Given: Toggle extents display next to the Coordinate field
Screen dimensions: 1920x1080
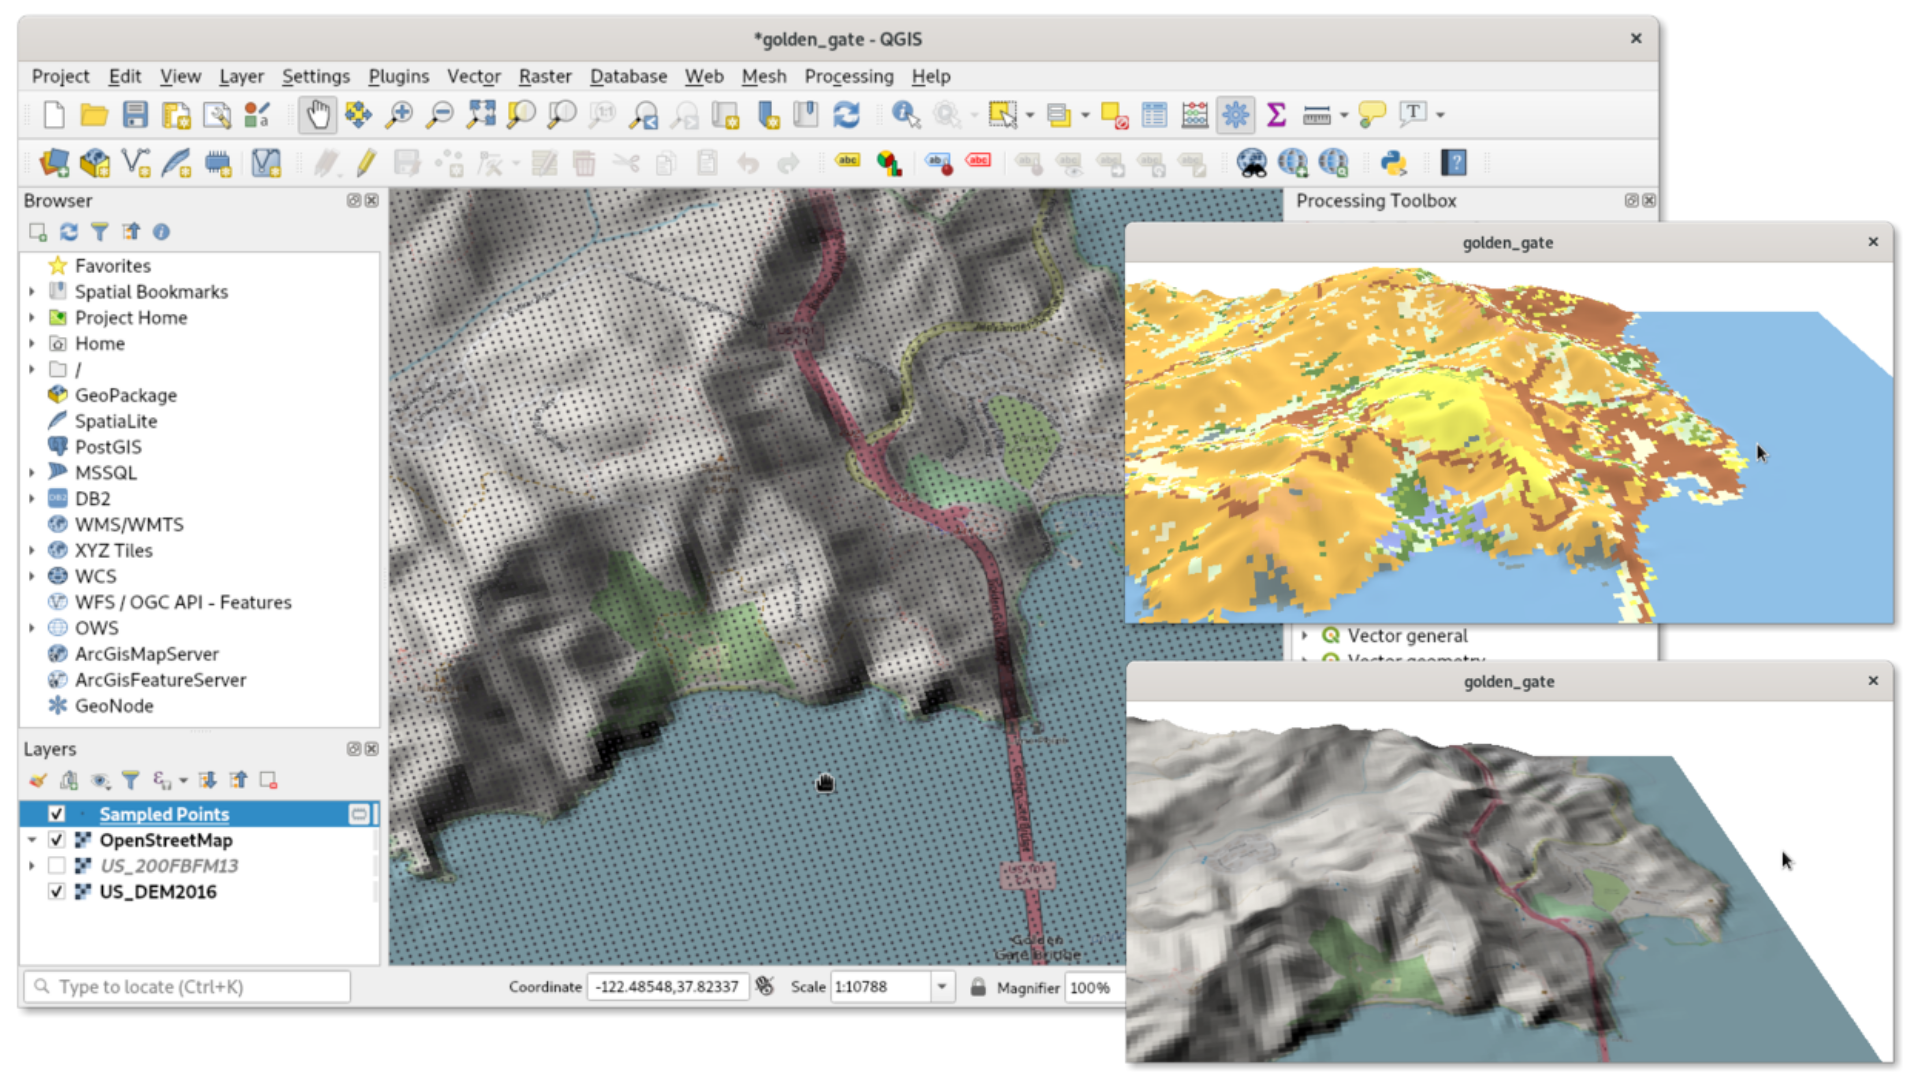Looking at the screenshot, I should click(765, 987).
